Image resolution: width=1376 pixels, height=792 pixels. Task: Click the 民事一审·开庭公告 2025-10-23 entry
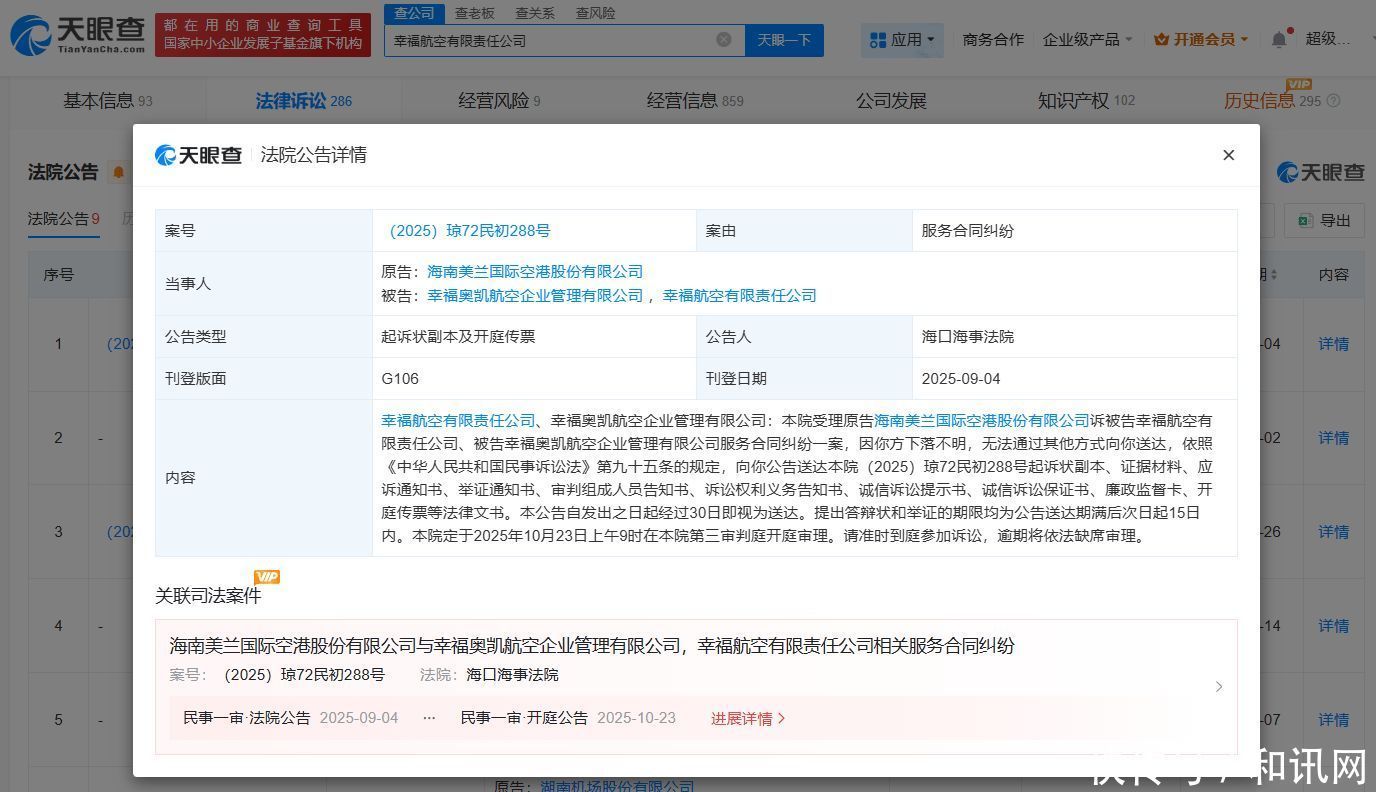point(568,718)
